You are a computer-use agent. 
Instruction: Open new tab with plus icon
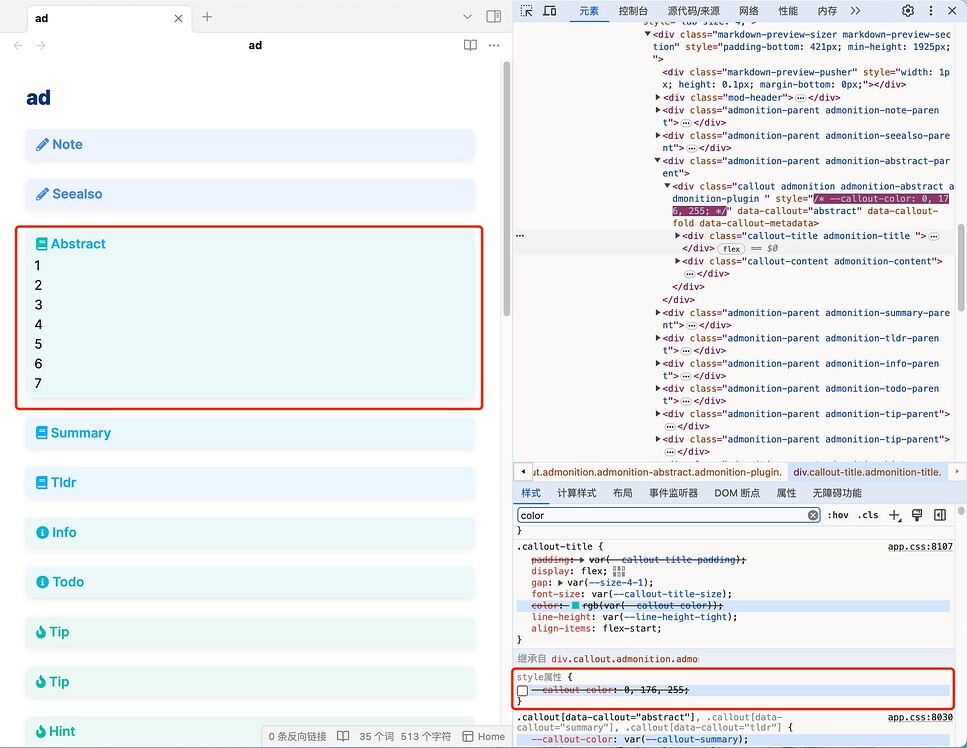coord(207,17)
